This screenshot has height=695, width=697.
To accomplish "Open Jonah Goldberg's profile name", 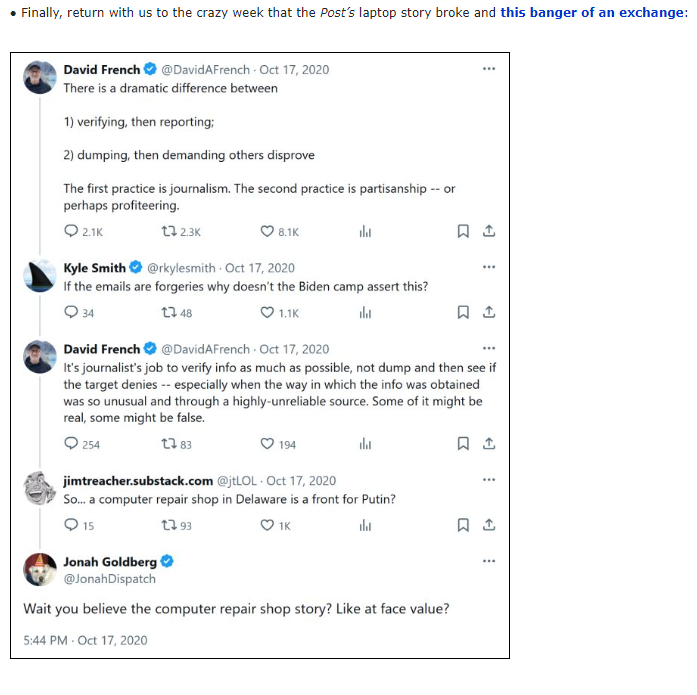I will (110, 562).
